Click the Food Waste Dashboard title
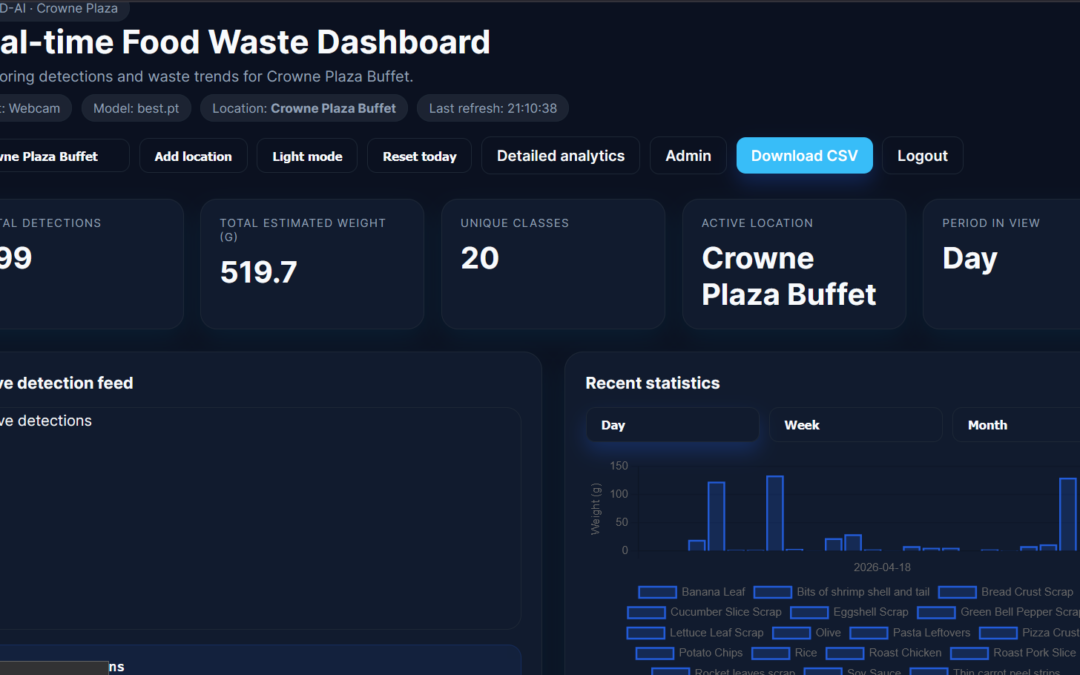Image resolution: width=1080 pixels, height=675 pixels. coord(245,42)
